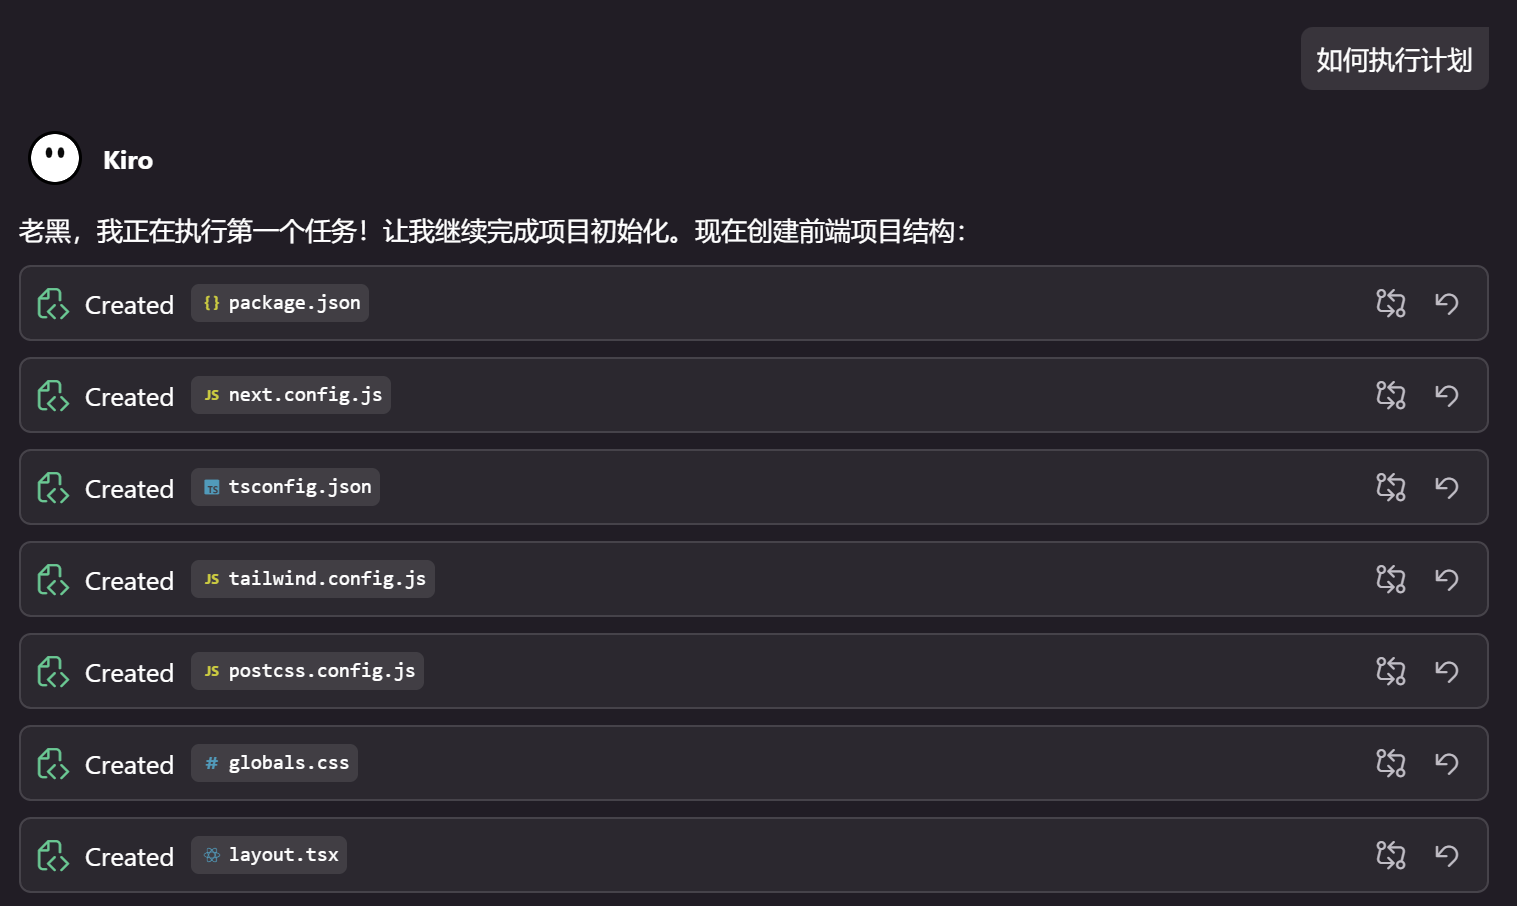View changes for package.json creation
This screenshot has height=906, width=1517.
[x=1390, y=303]
